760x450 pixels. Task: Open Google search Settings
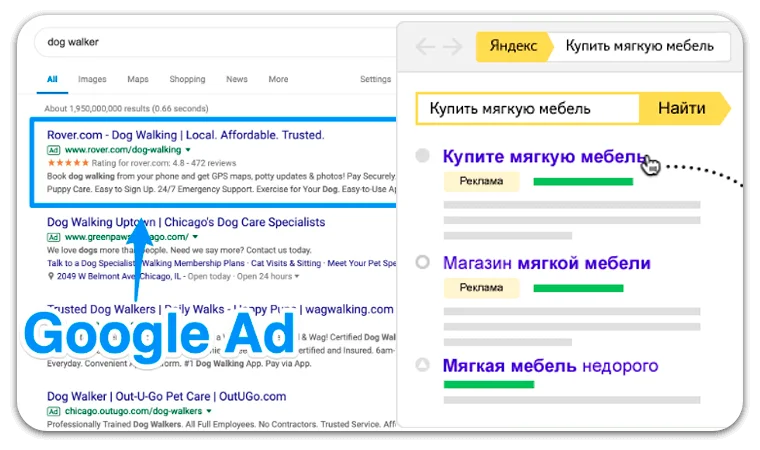(x=375, y=79)
